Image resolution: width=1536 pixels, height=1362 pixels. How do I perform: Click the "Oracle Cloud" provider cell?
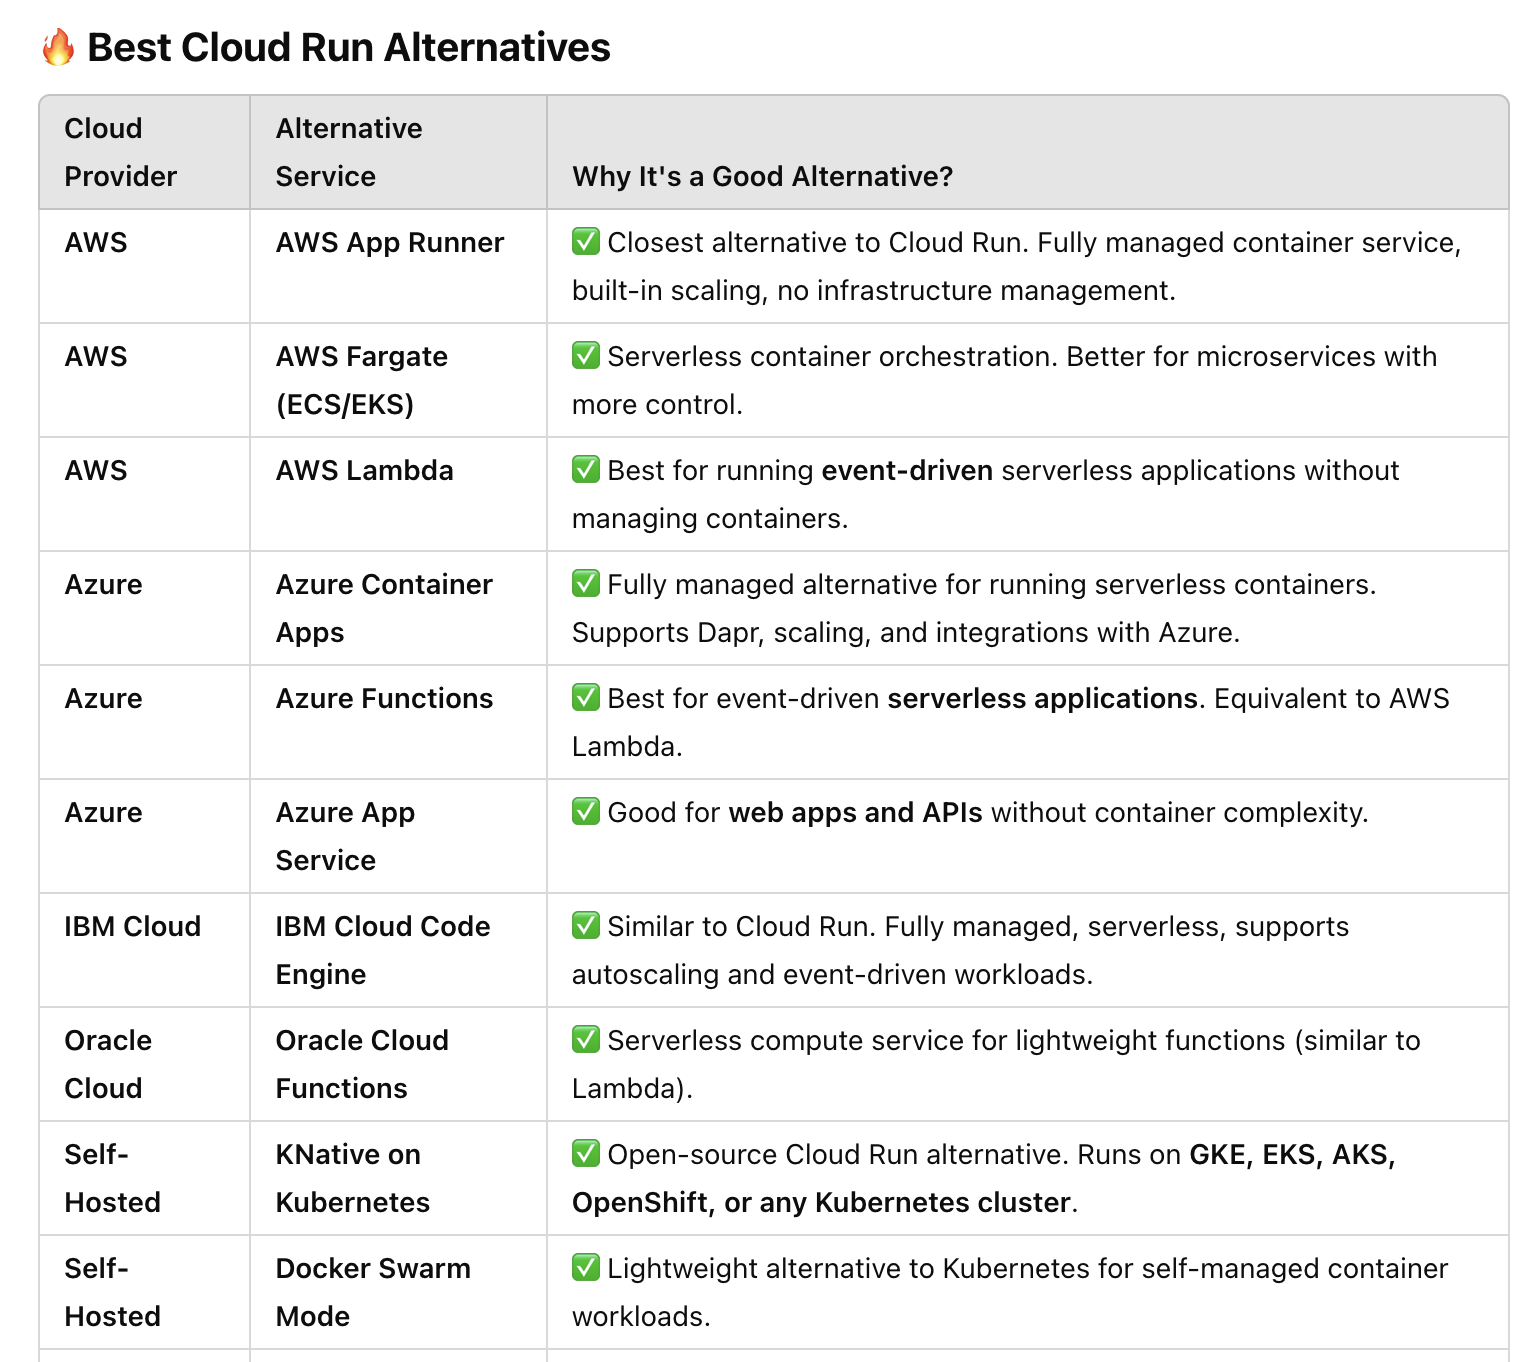coord(107,1064)
